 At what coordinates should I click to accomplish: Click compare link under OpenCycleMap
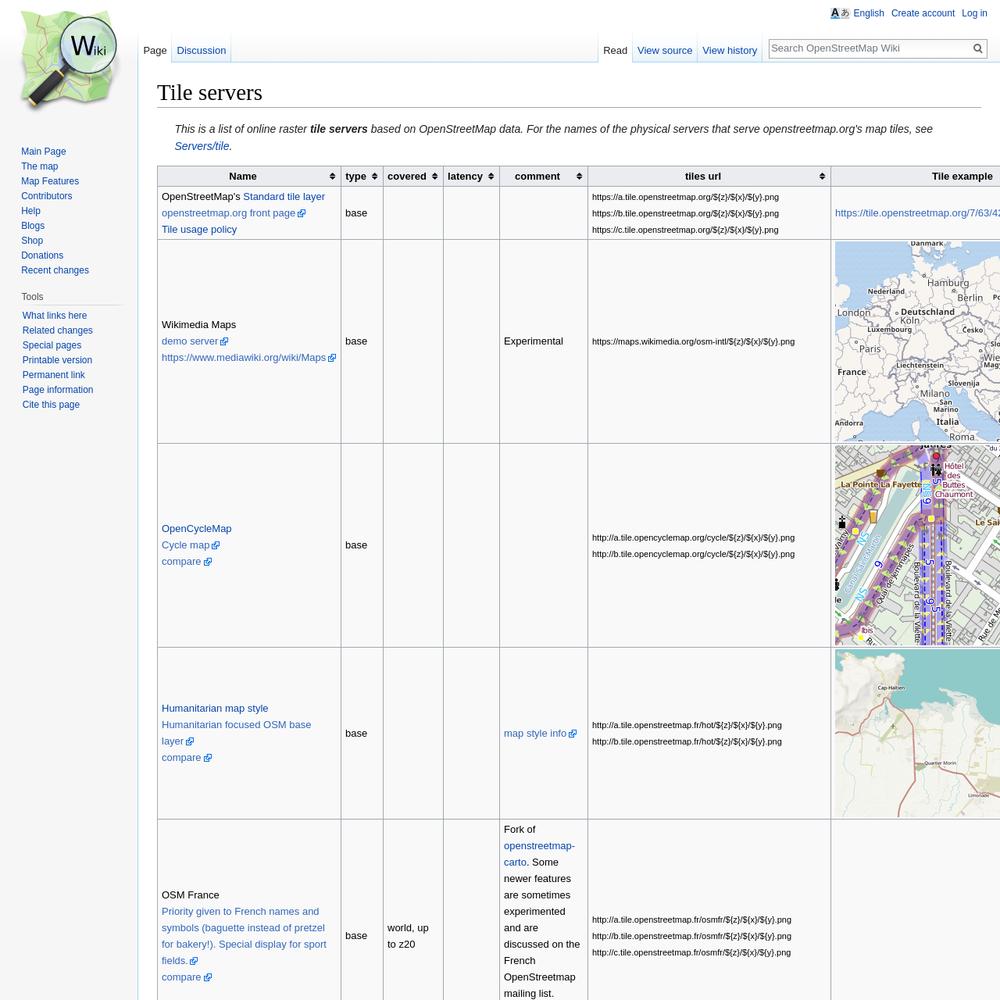point(186,562)
